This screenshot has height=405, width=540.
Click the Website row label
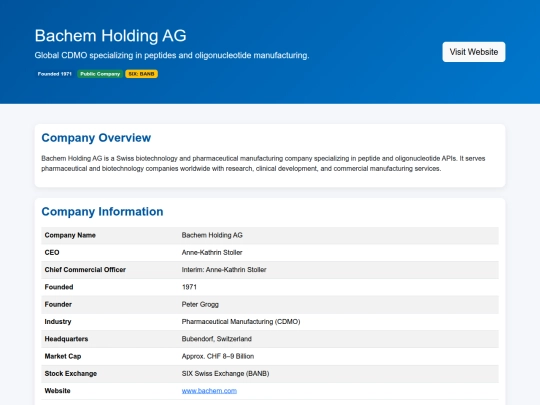(x=58, y=391)
